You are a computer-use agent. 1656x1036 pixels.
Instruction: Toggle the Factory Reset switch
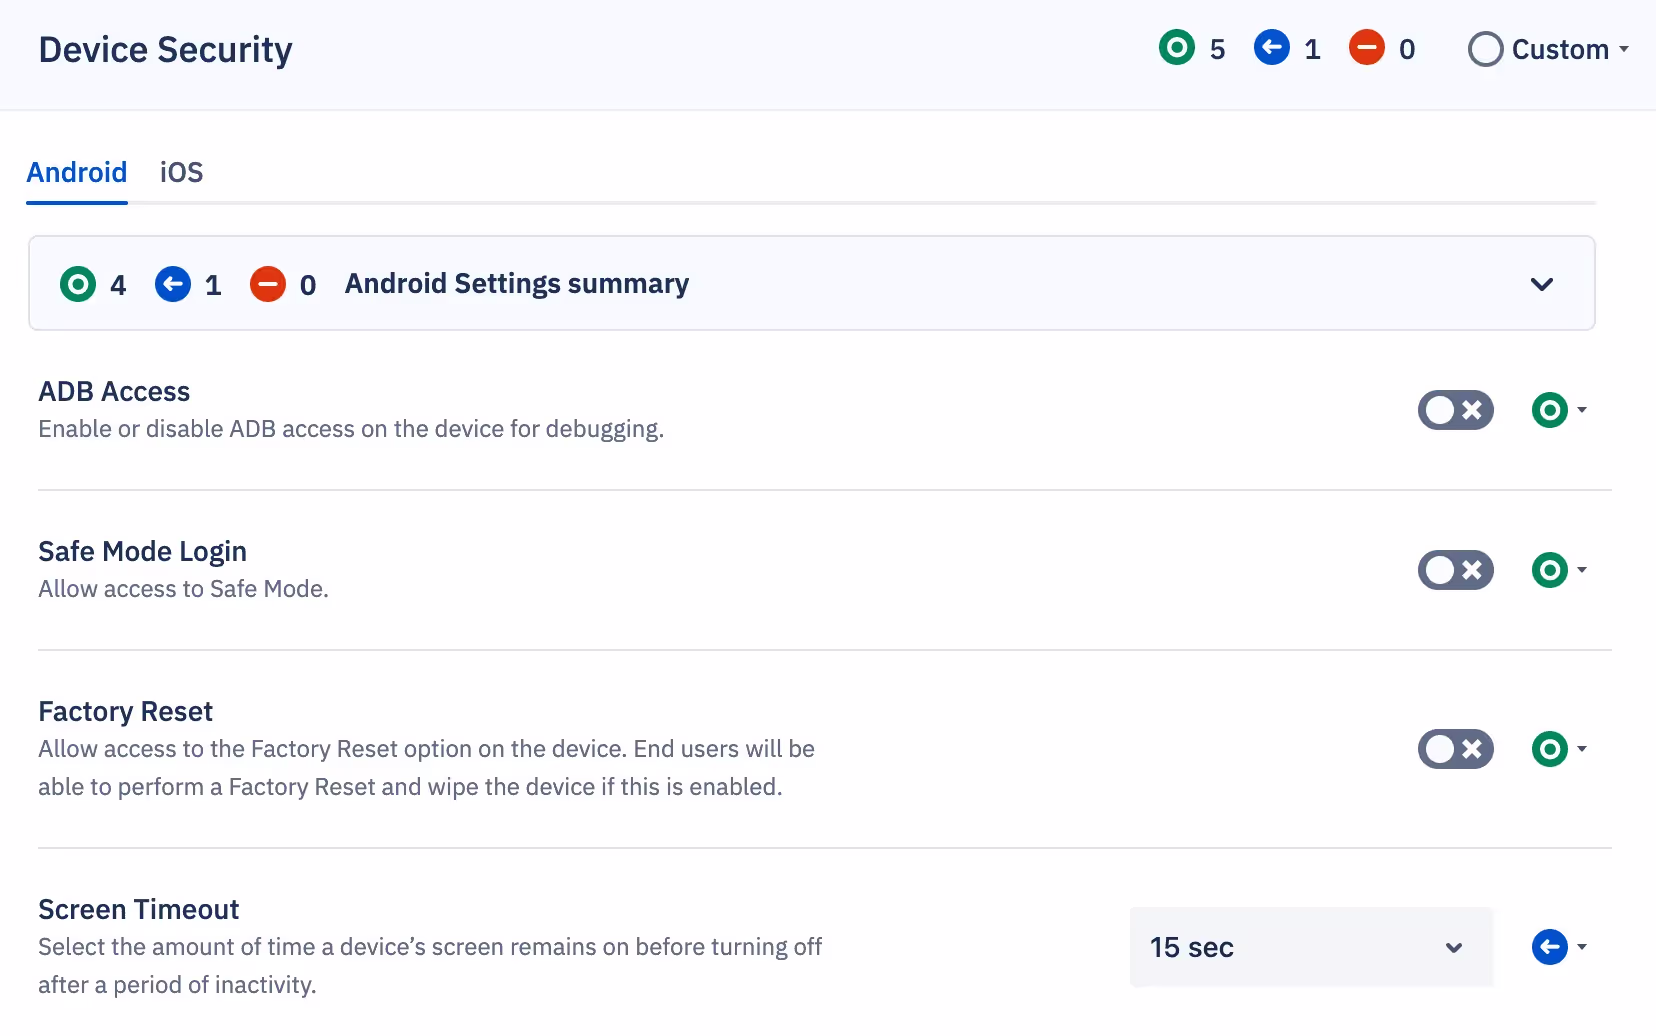coord(1456,749)
